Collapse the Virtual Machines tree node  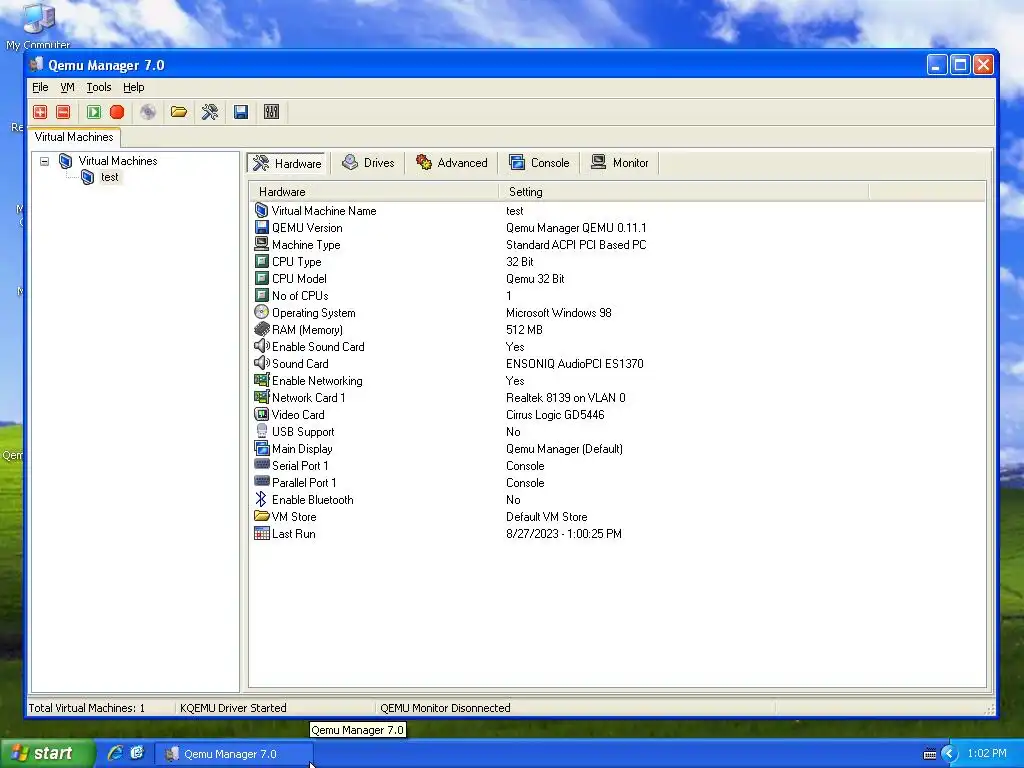click(44, 161)
